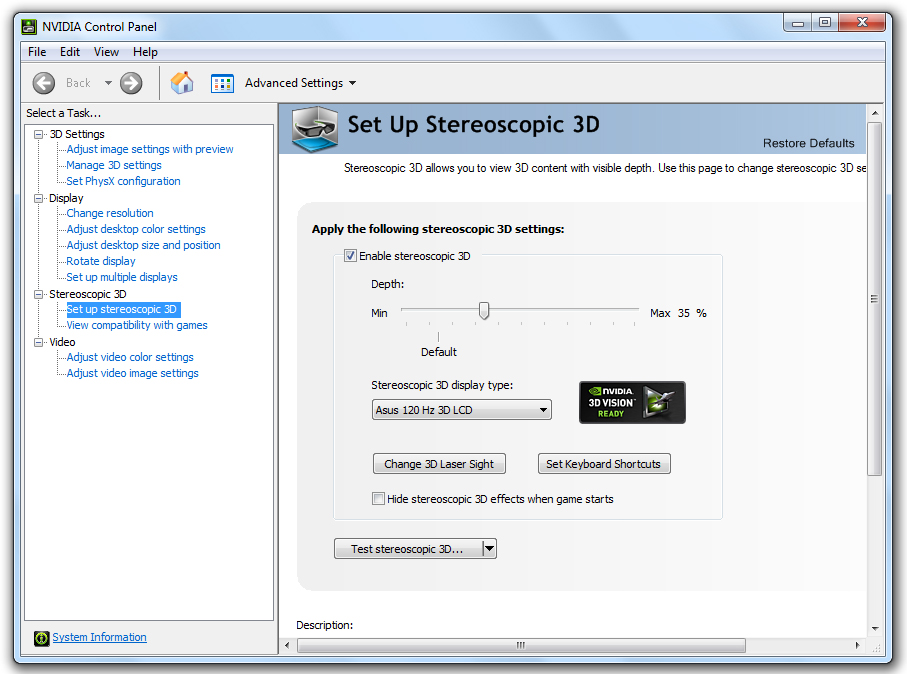Click the Depth slider thumb
Screen dimensions: 907x674
pyautogui.click(x=484, y=311)
